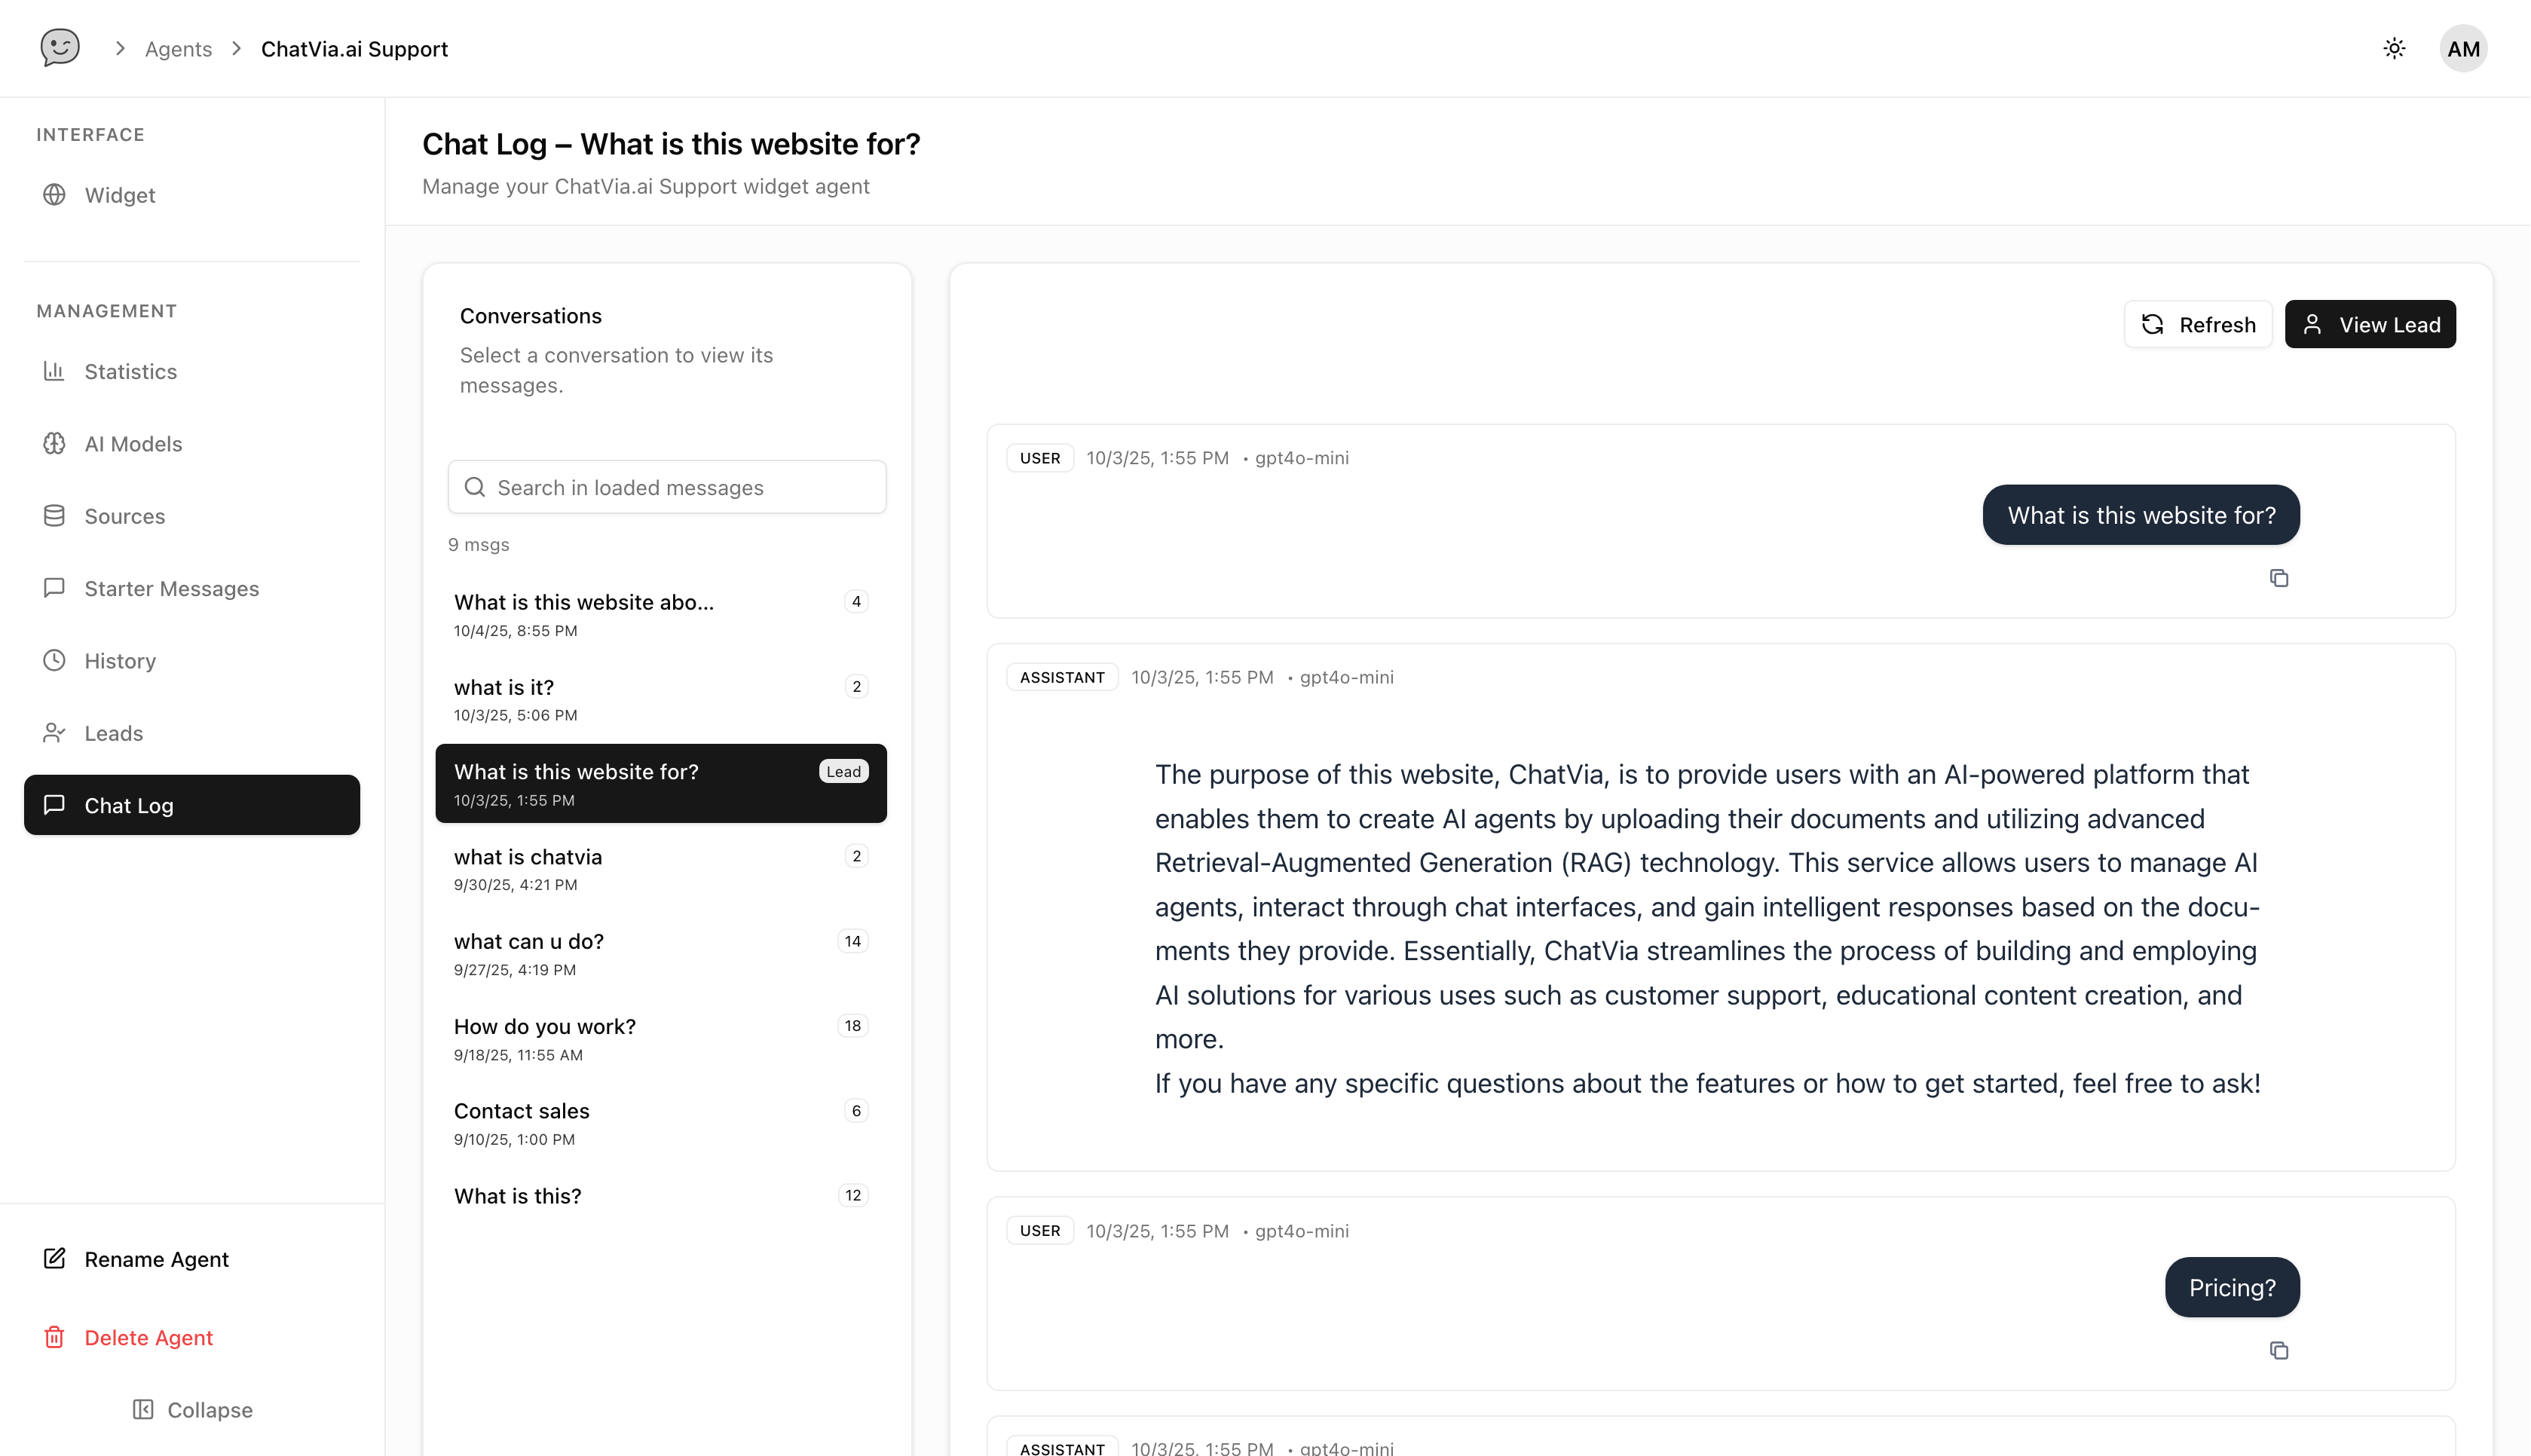This screenshot has height=1456, width=2531.
Task: Open History via the clock icon
Action: (x=55, y=660)
